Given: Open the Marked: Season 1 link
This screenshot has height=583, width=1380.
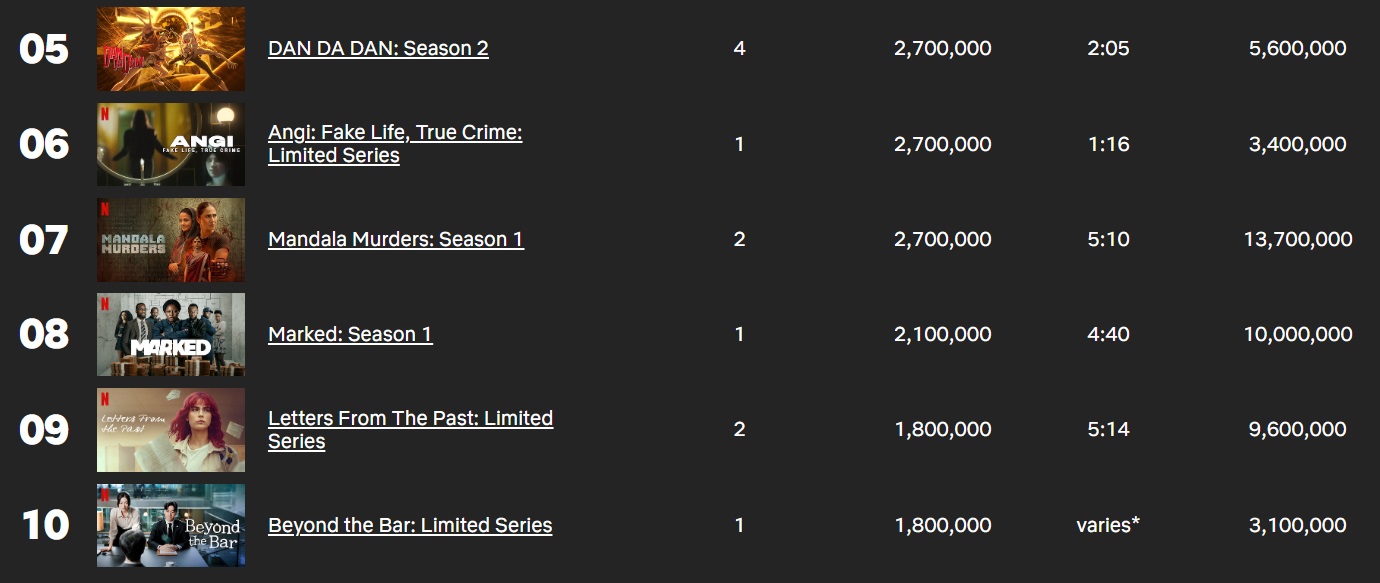Looking at the screenshot, I should 350,334.
